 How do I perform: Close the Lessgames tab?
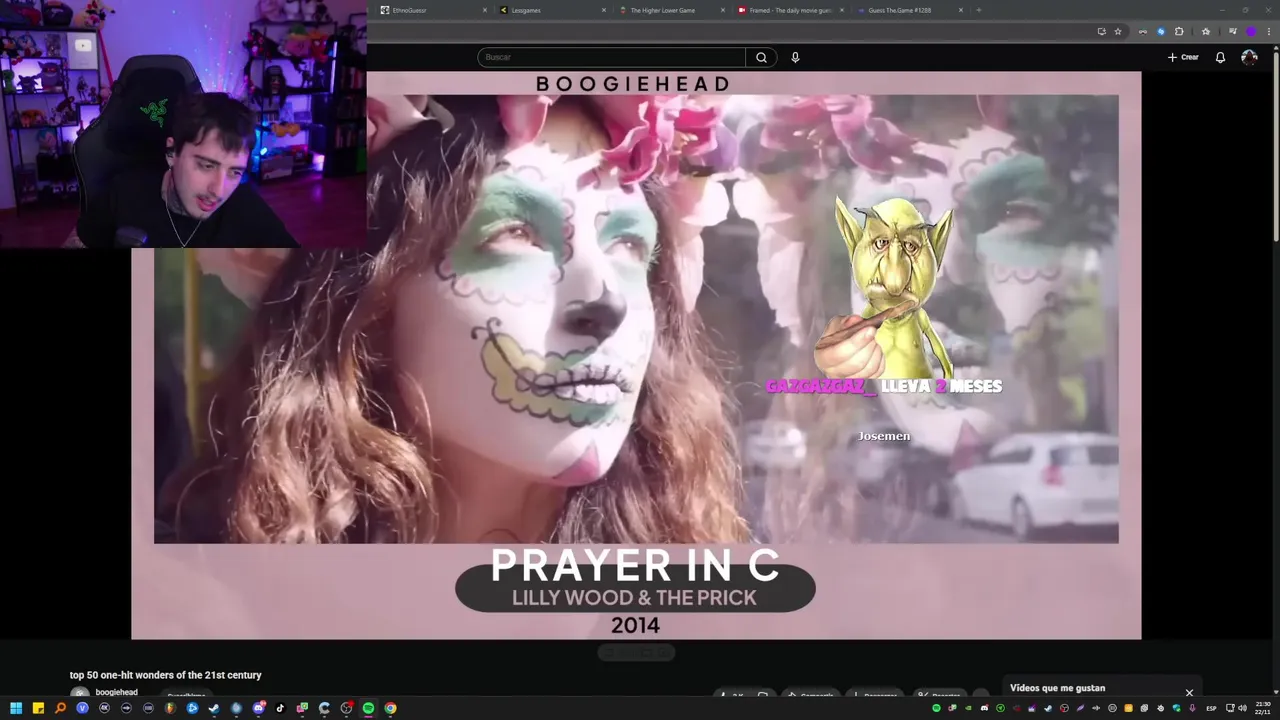point(604,10)
